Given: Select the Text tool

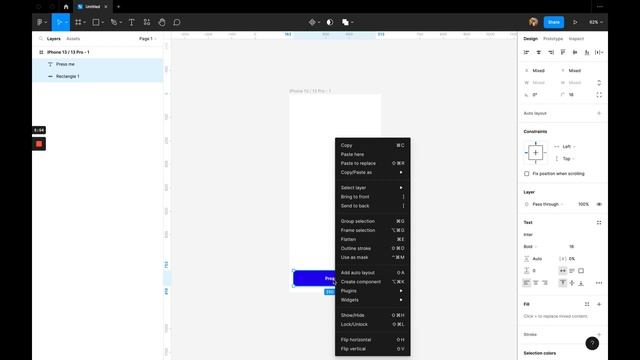Looking at the screenshot, I should tap(131, 22).
